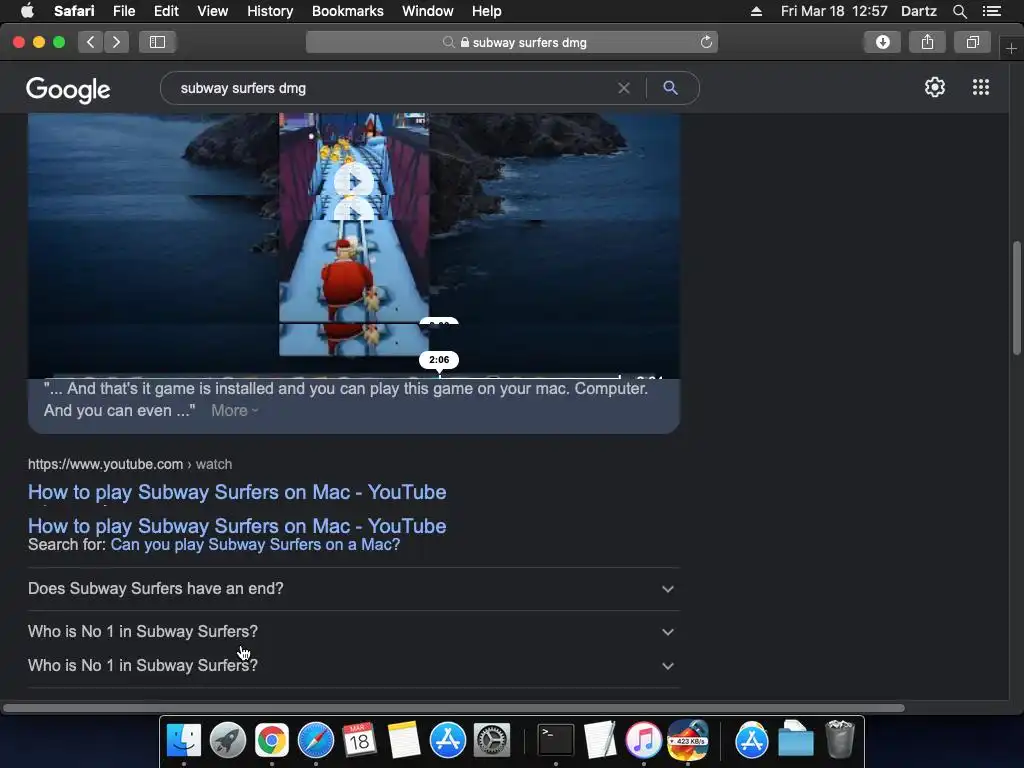Expand 'Does Subway Surfers have an end?'

353,589
